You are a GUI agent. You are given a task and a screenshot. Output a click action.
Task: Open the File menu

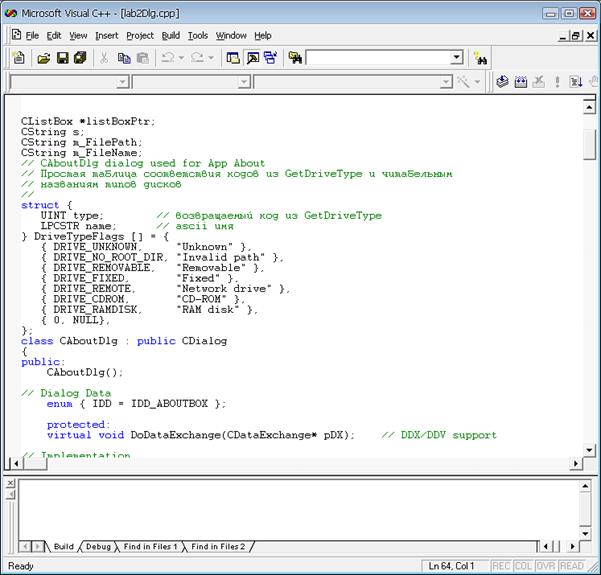click(32, 36)
